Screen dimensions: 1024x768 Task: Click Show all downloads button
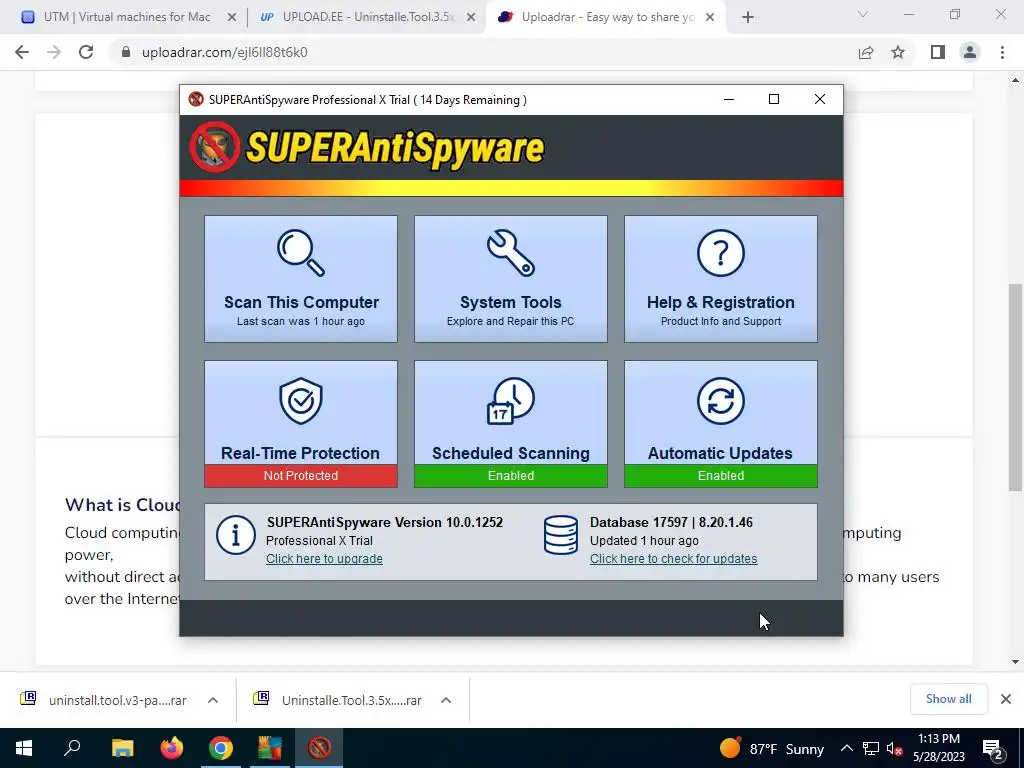pos(948,699)
